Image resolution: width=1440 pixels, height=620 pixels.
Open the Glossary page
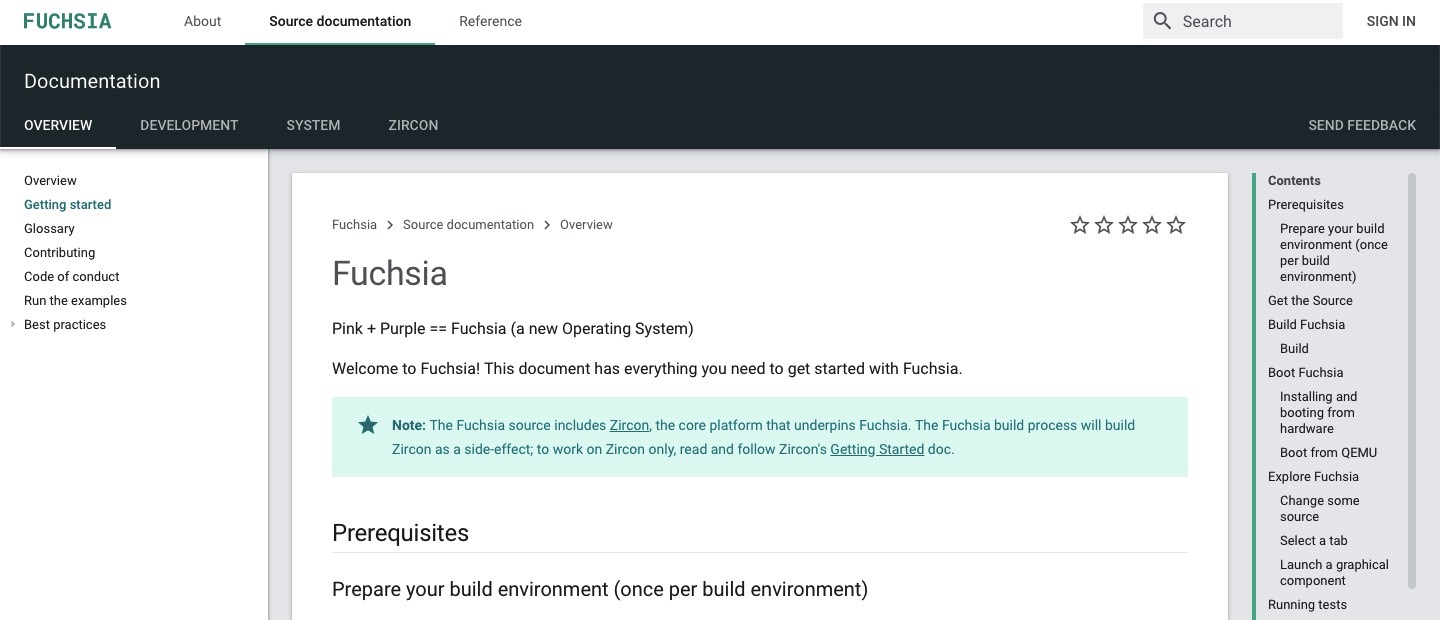click(49, 229)
